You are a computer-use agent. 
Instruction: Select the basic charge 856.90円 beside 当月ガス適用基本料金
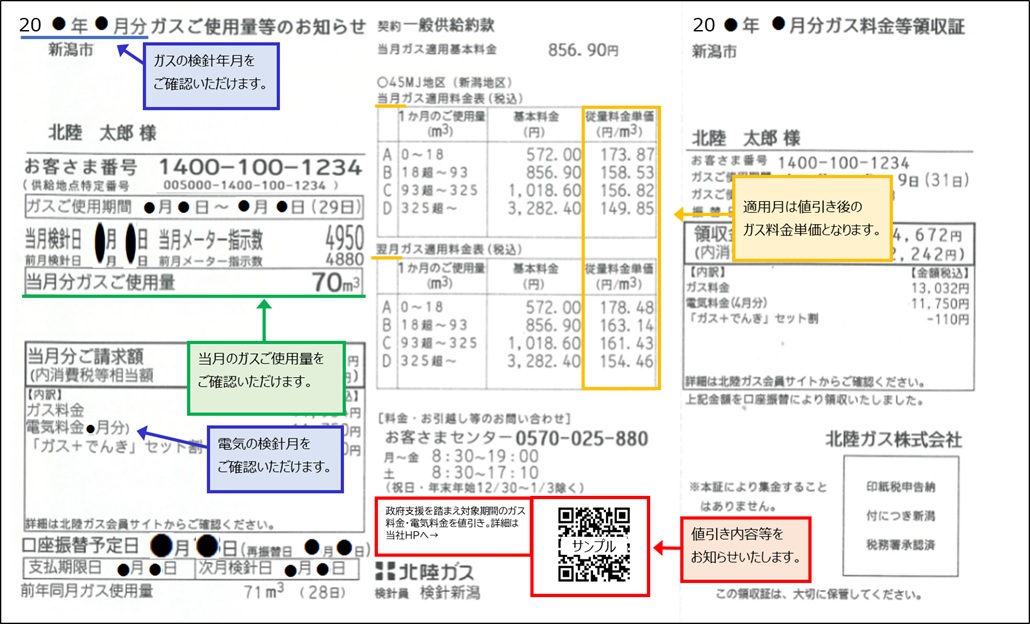583,50
